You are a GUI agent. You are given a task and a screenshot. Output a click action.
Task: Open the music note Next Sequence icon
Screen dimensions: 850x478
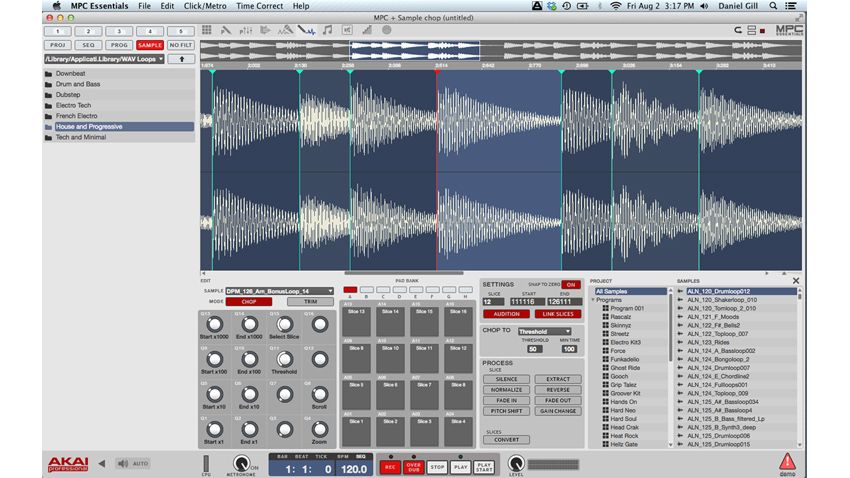click(x=327, y=30)
